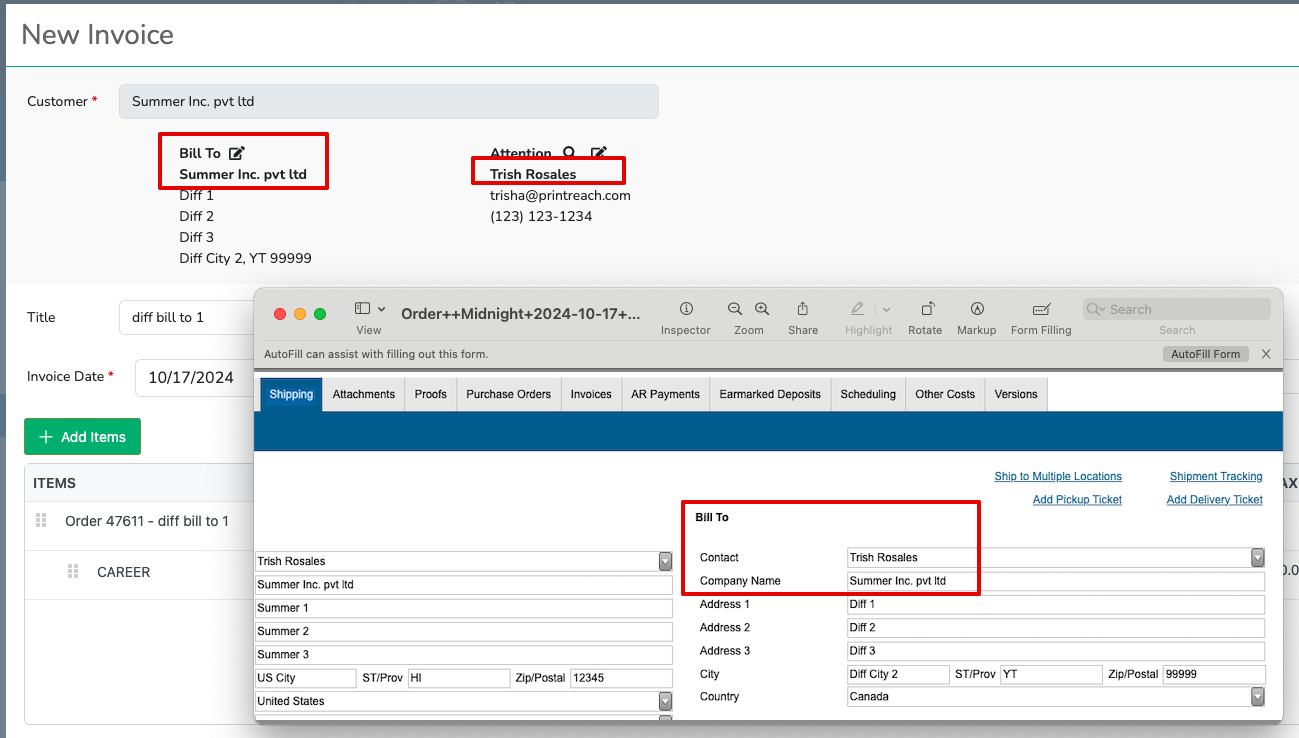Click the Title field diff bill to 1
This screenshot has width=1299, height=738.
(187, 317)
